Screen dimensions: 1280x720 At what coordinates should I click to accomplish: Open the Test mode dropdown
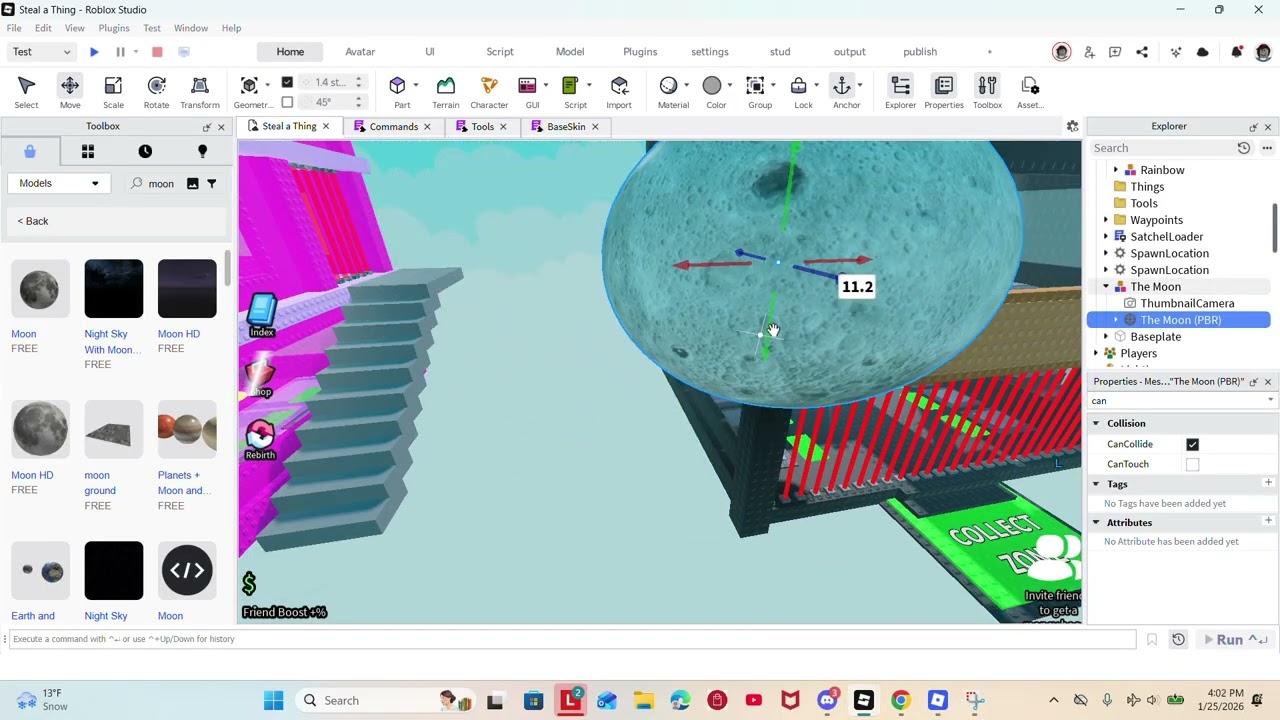pos(41,52)
